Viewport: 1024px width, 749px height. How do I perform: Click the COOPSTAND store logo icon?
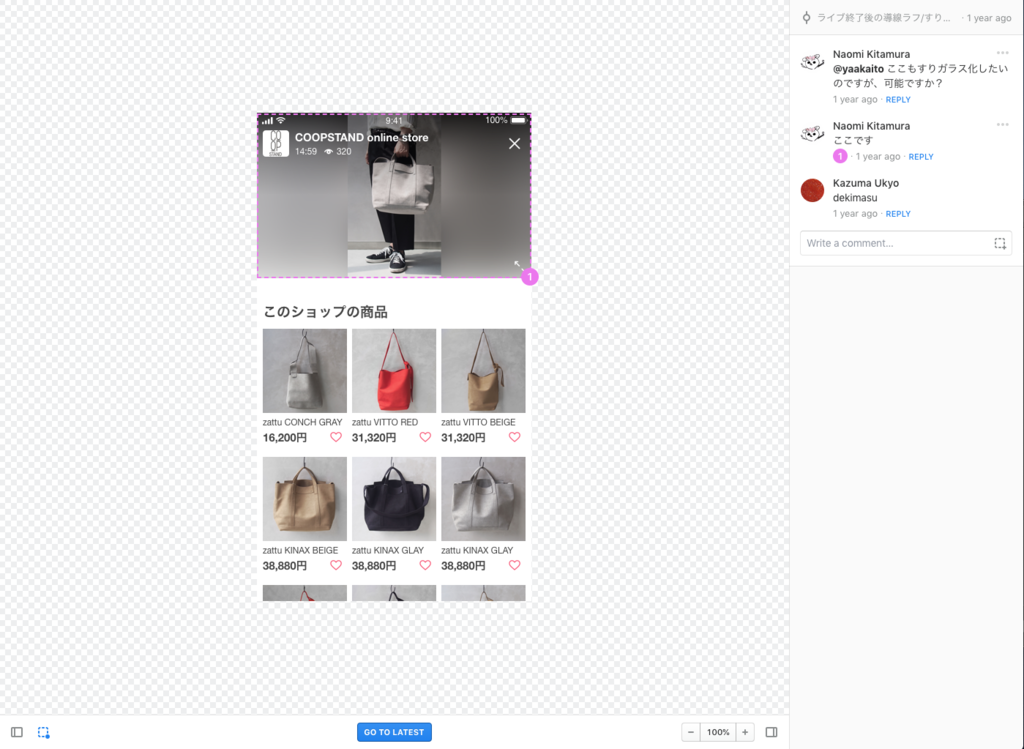click(276, 143)
